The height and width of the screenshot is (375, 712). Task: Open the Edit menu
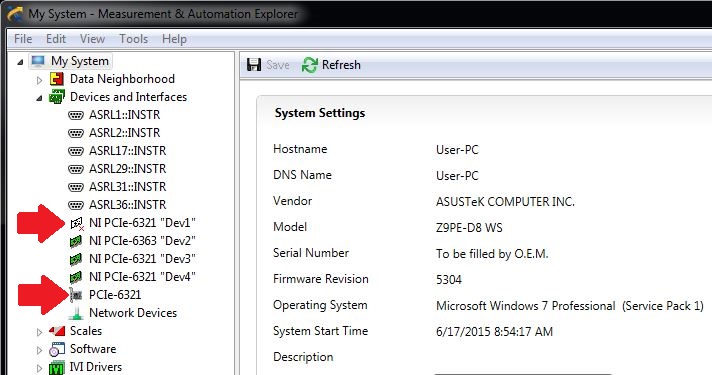[x=56, y=39]
